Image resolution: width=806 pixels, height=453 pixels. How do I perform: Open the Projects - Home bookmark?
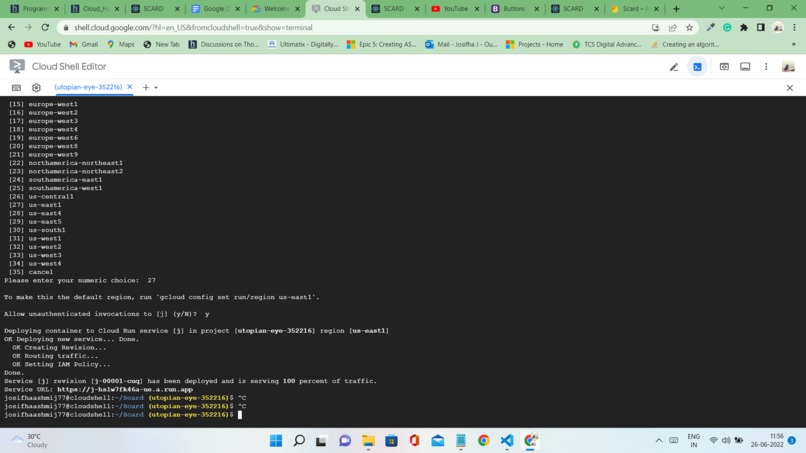(x=535, y=45)
